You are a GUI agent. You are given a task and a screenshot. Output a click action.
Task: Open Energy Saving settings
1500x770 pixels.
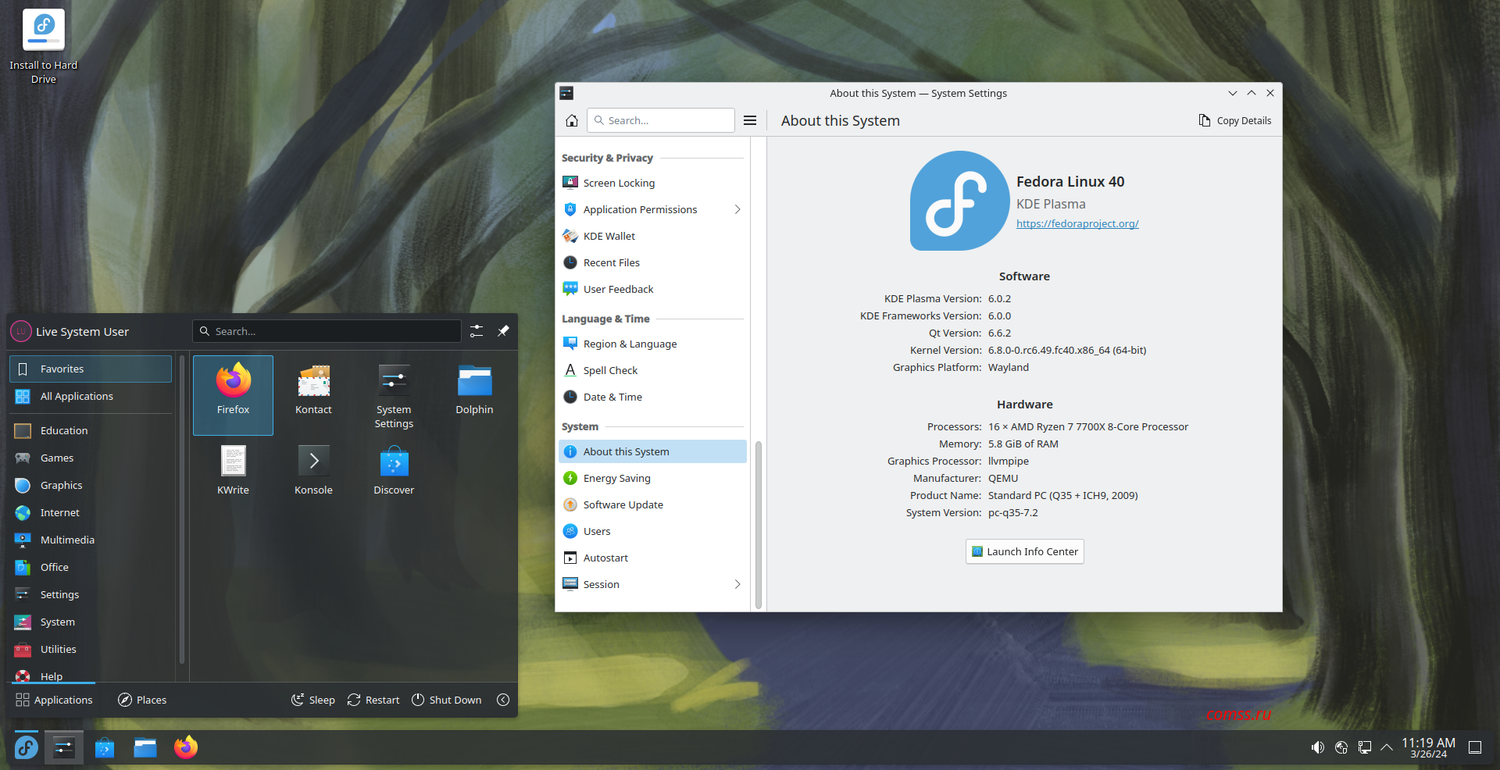point(653,478)
